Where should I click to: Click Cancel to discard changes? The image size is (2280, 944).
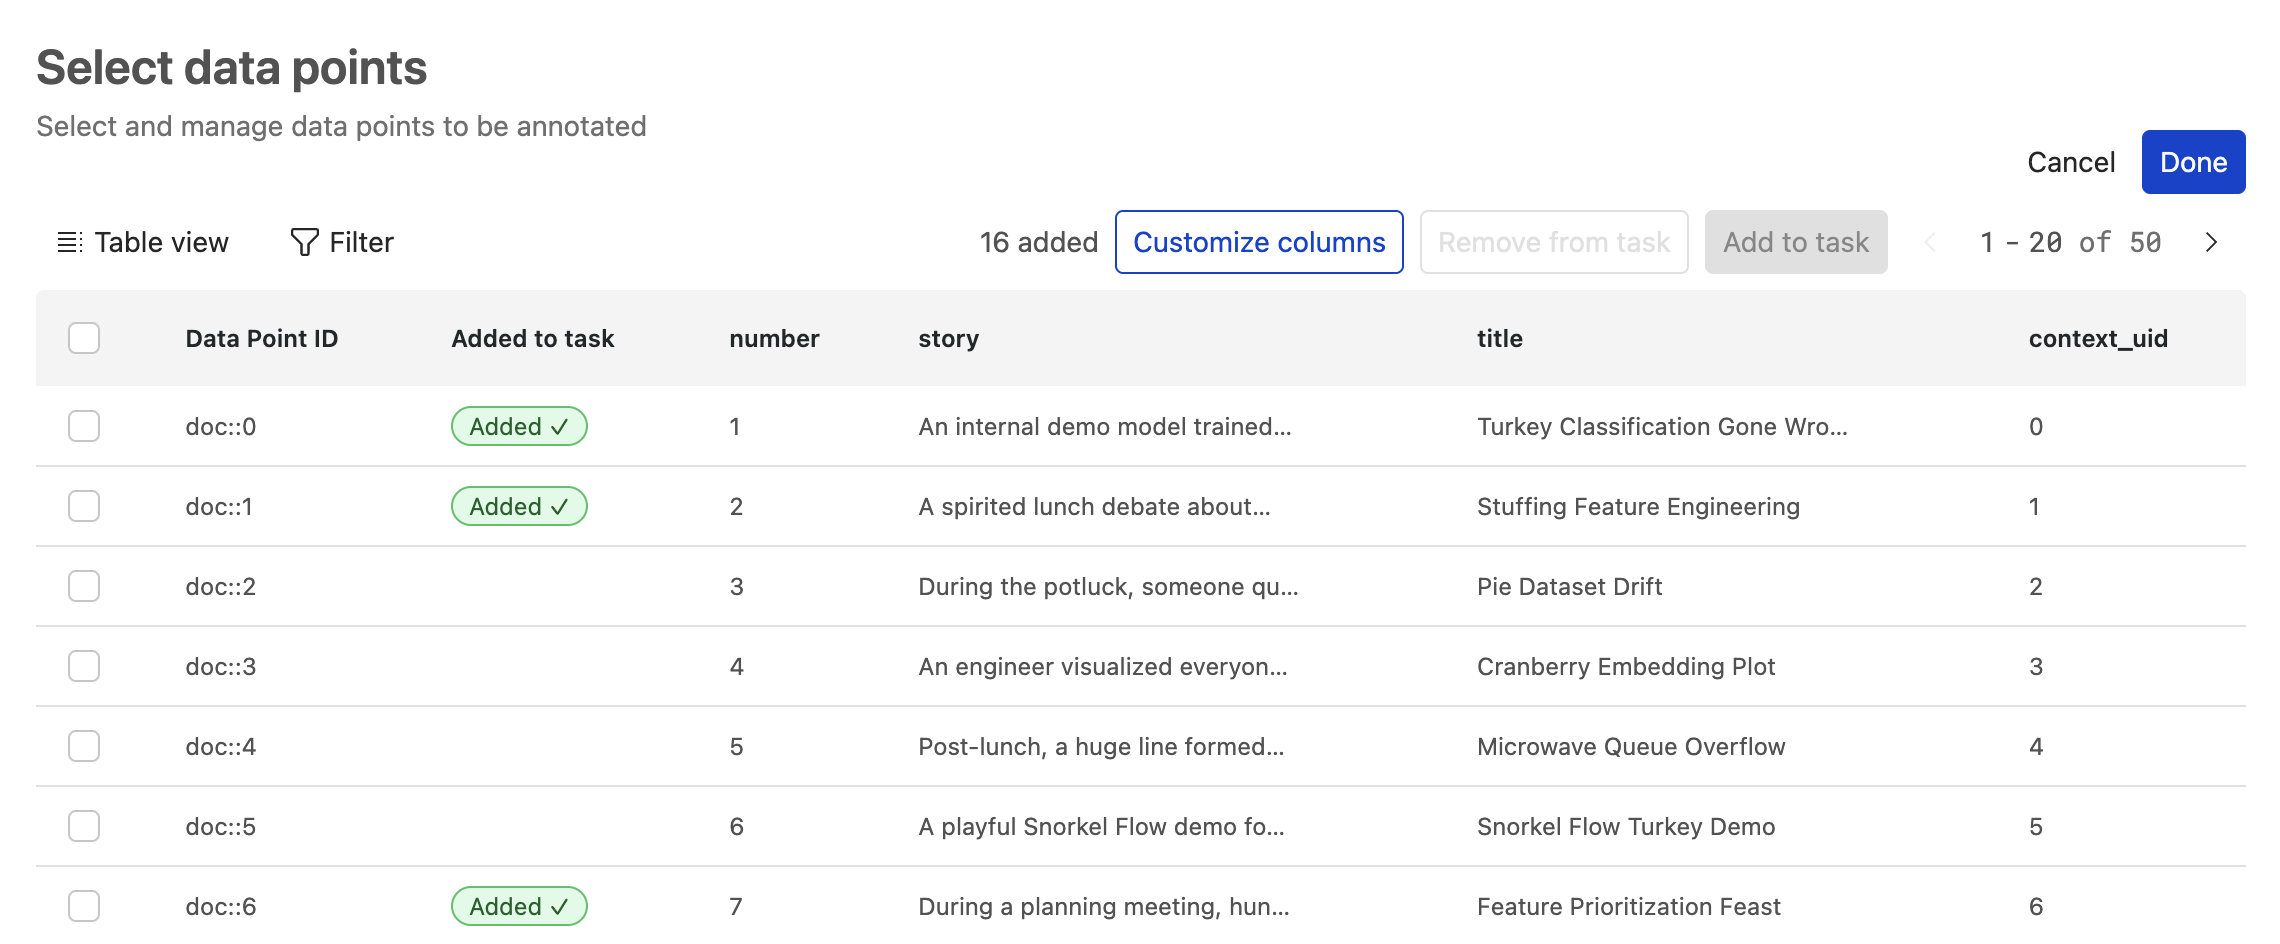(2070, 161)
